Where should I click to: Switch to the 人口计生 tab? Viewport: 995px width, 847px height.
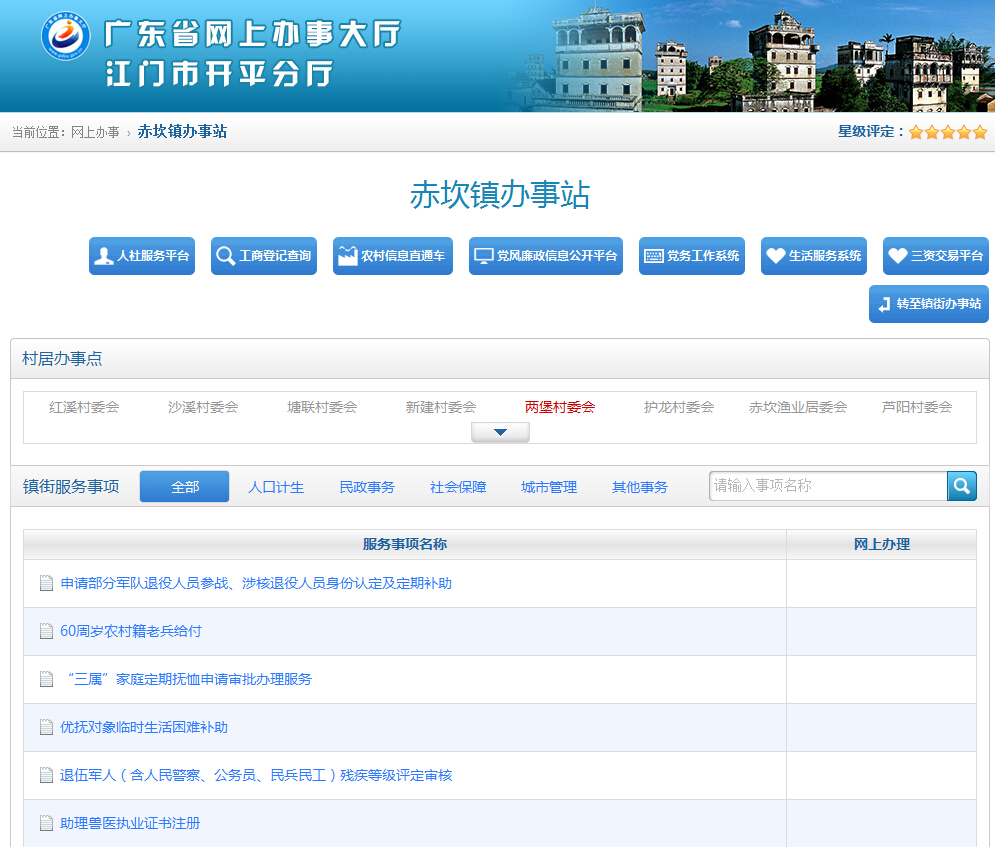pos(276,487)
